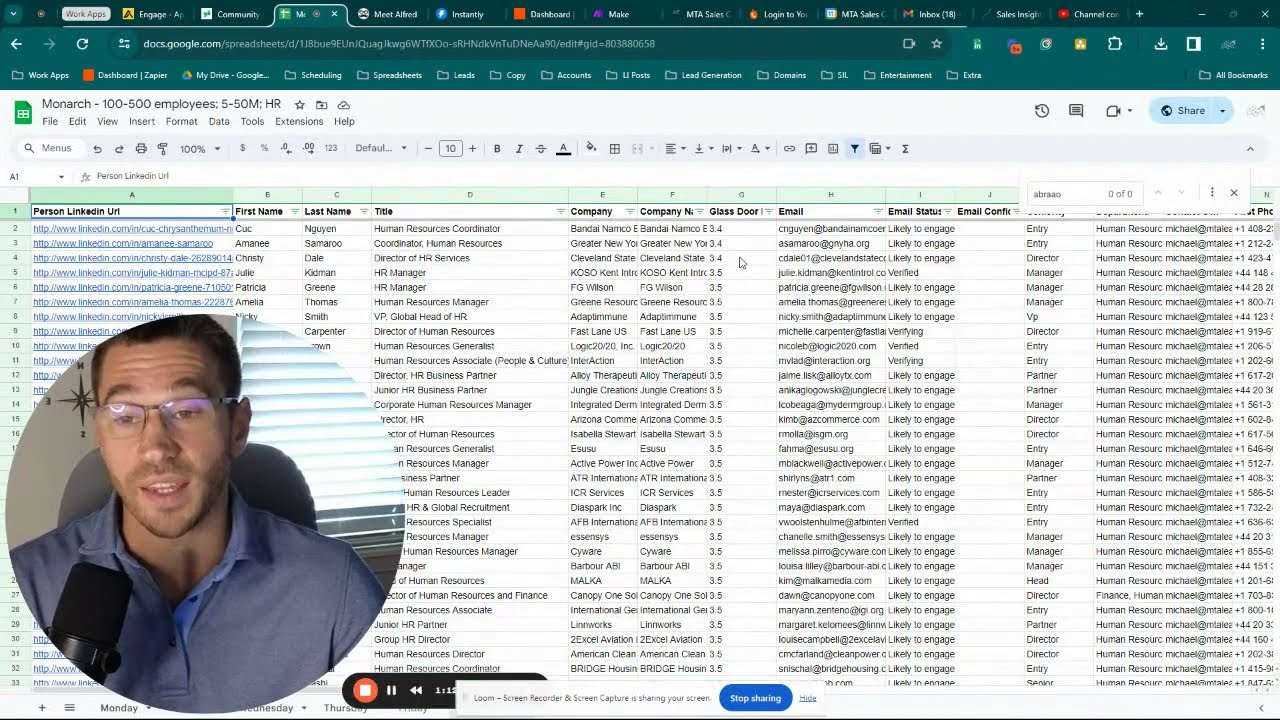Open the Browser downloads icon
Screen dimensions: 1280x720
[x=1160, y=44]
